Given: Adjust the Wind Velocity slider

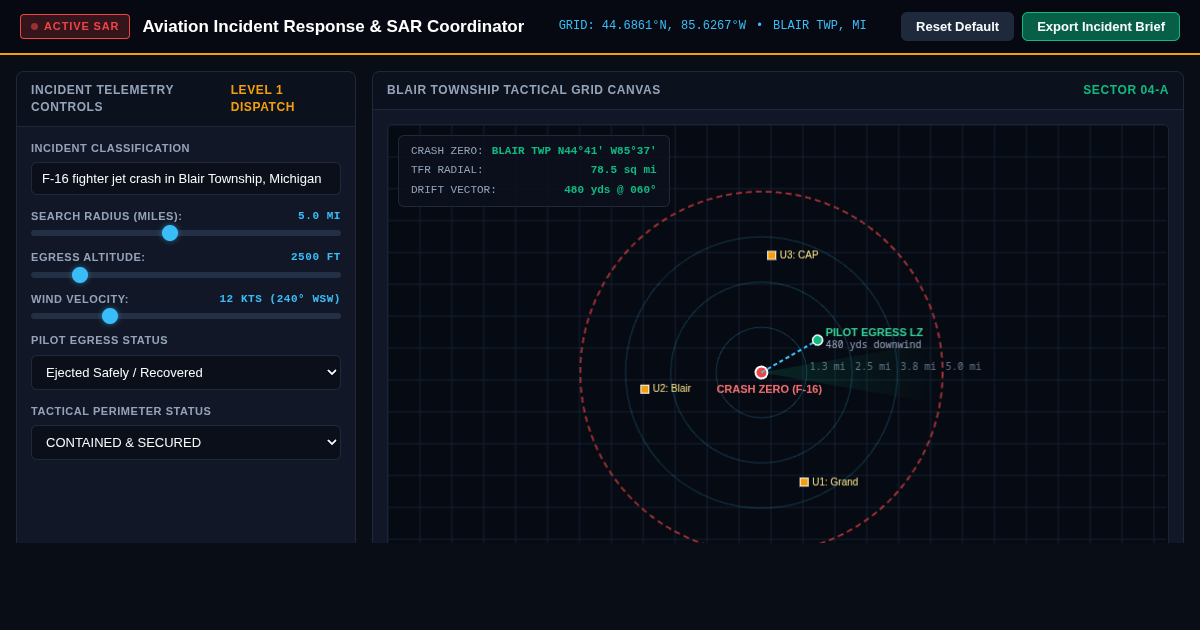Looking at the screenshot, I should click(x=186, y=316).
